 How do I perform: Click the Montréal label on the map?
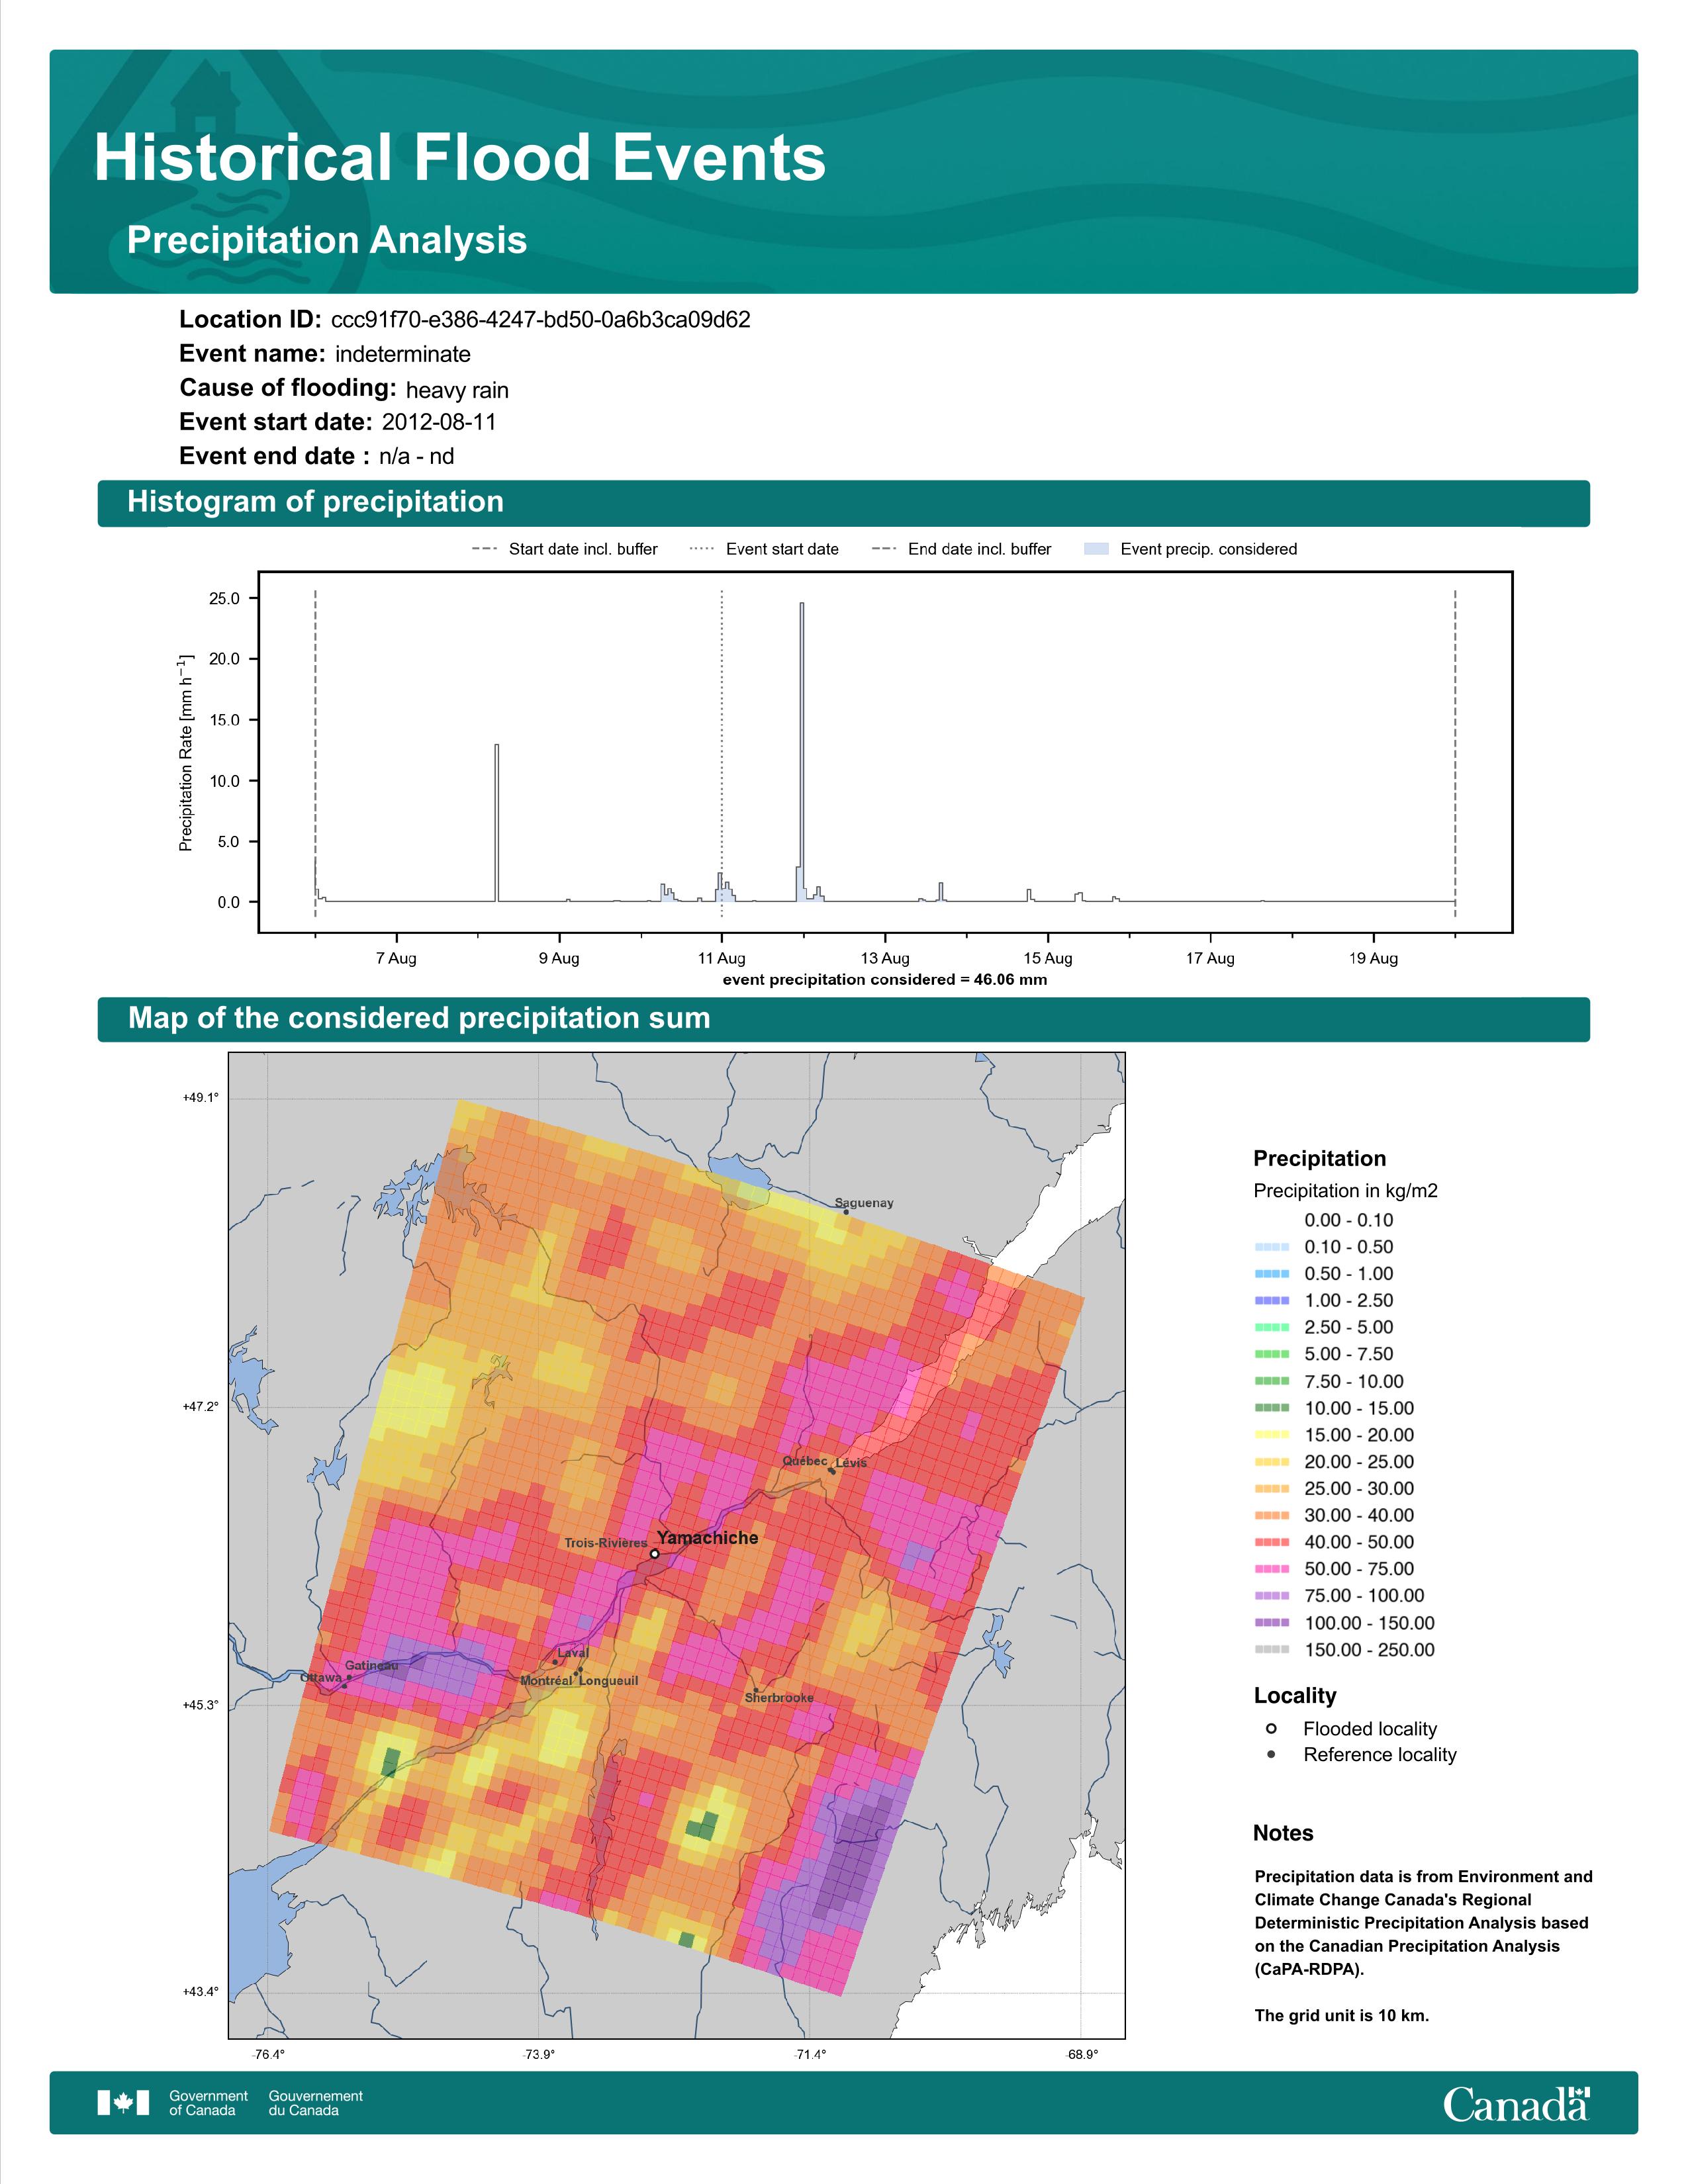(x=546, y=1681)
